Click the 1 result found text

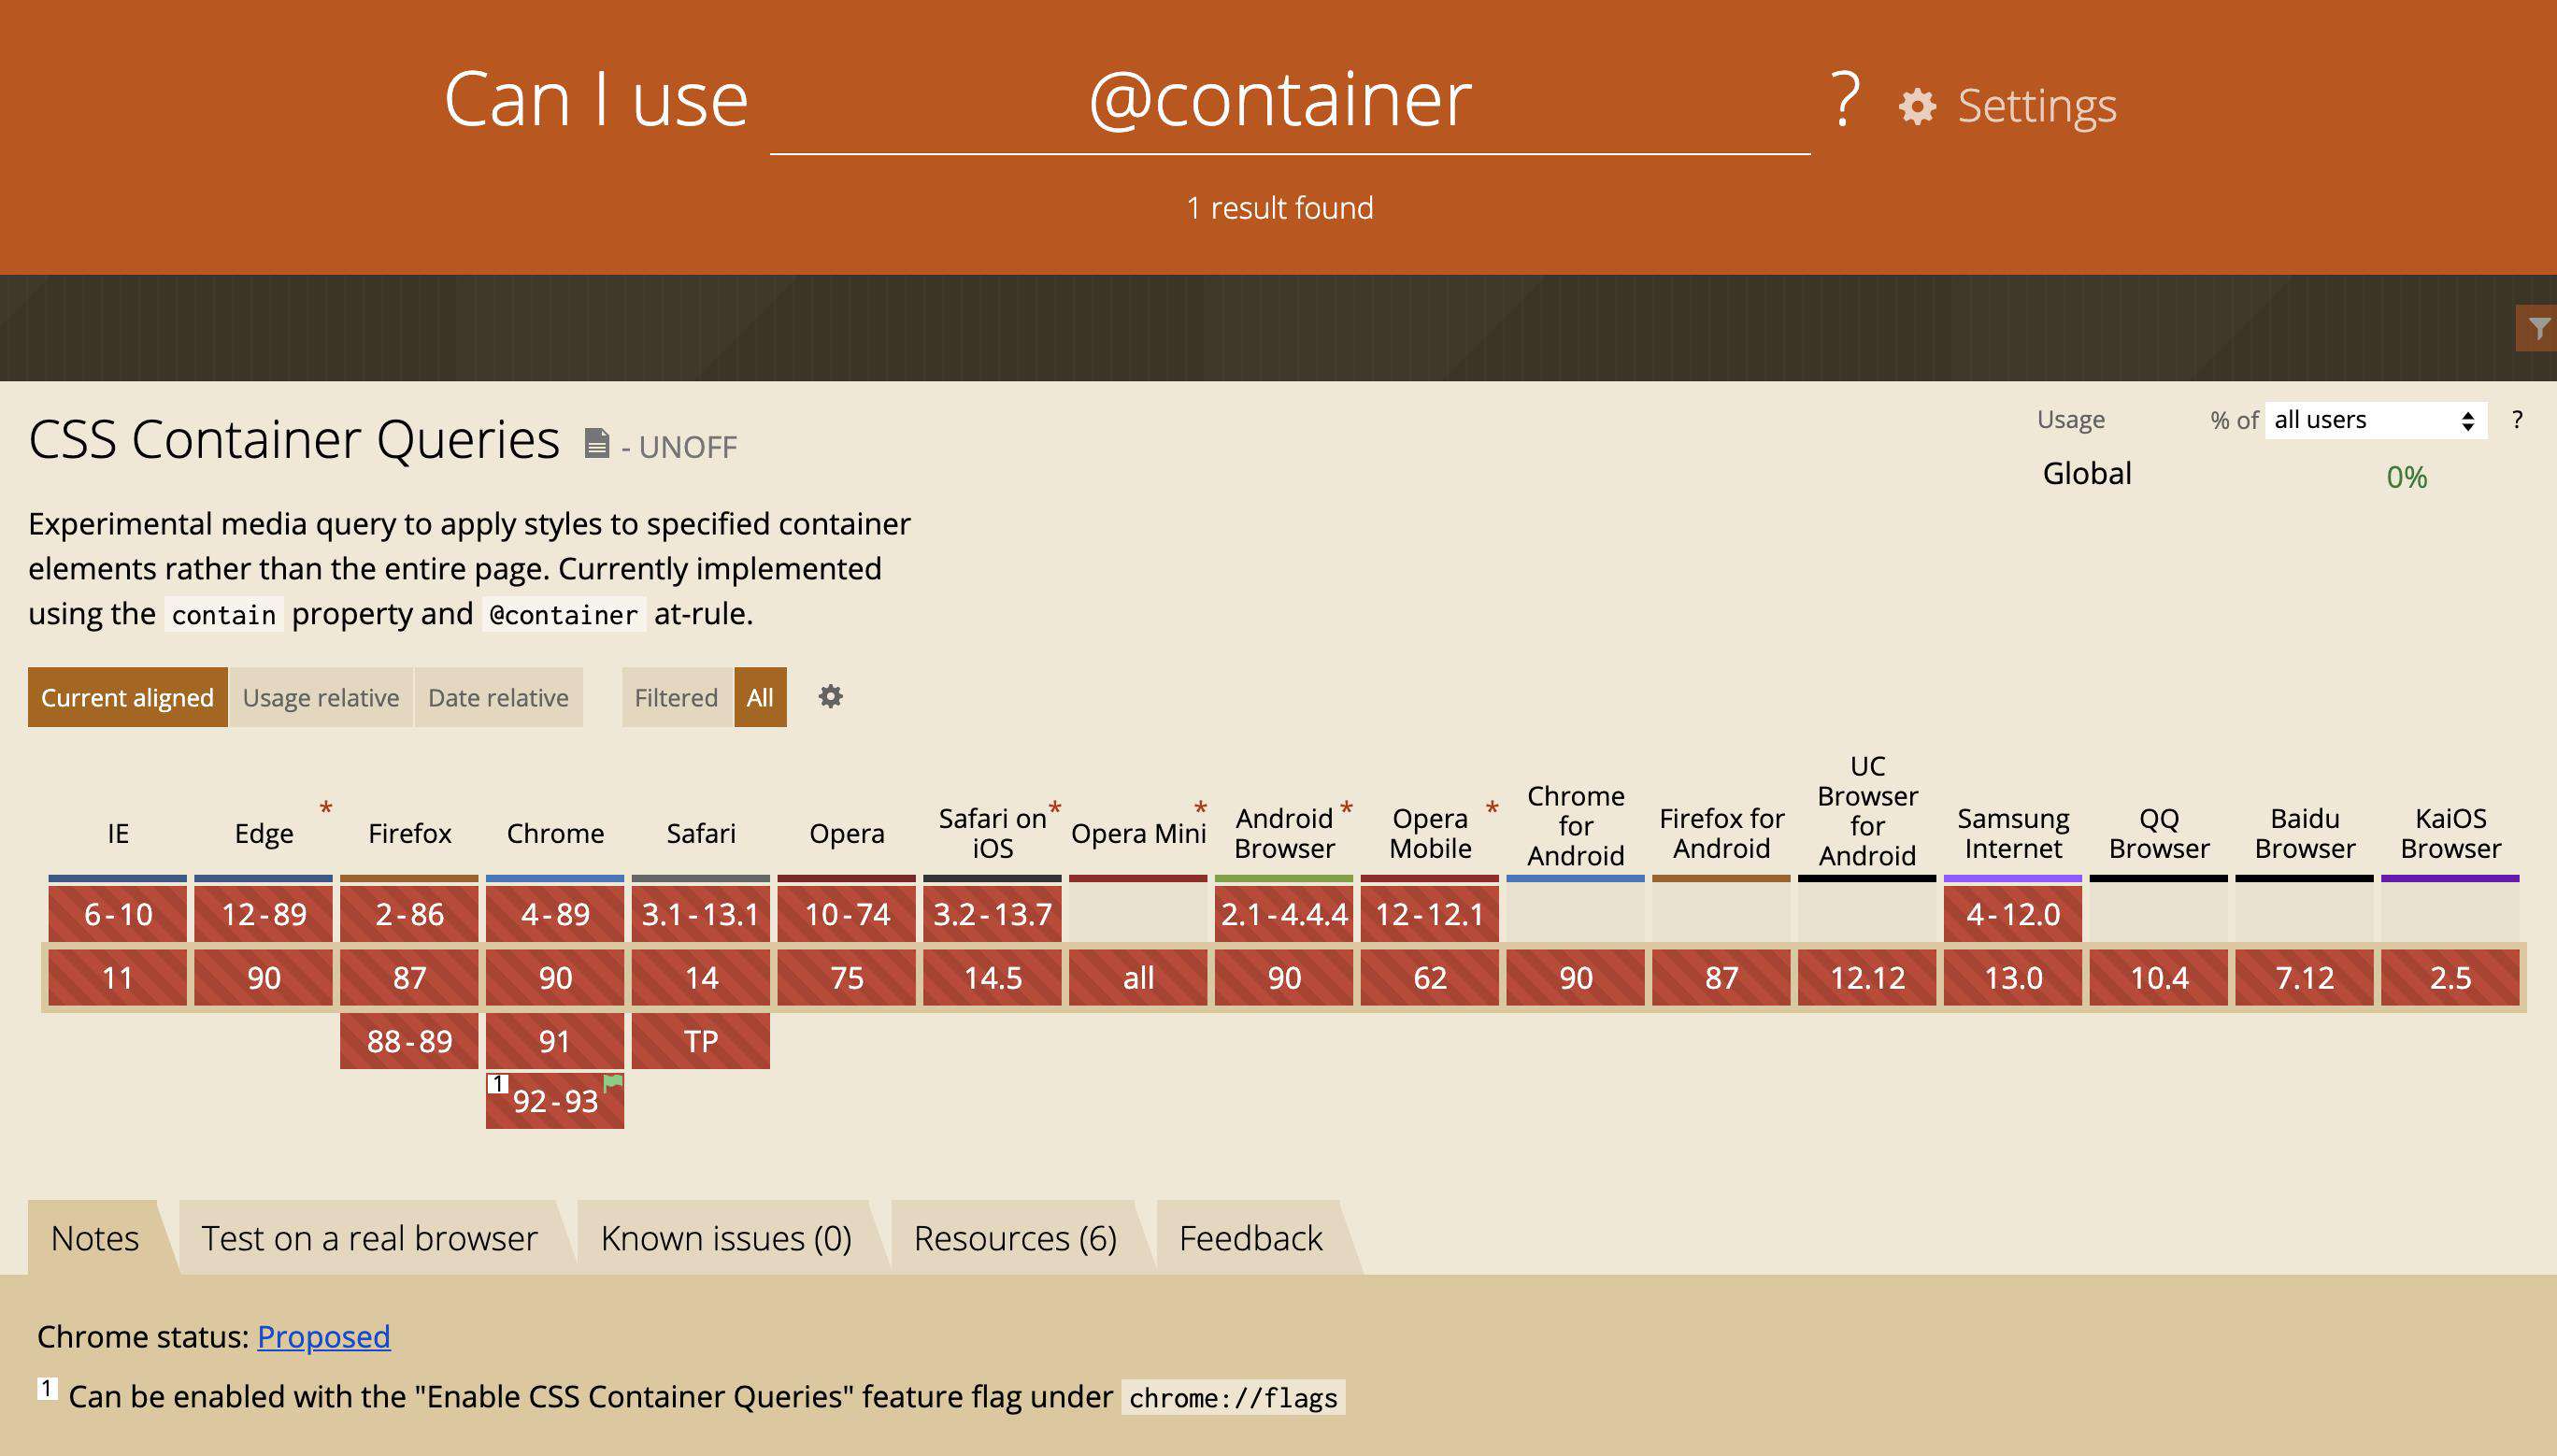[x=1280, y=208]
